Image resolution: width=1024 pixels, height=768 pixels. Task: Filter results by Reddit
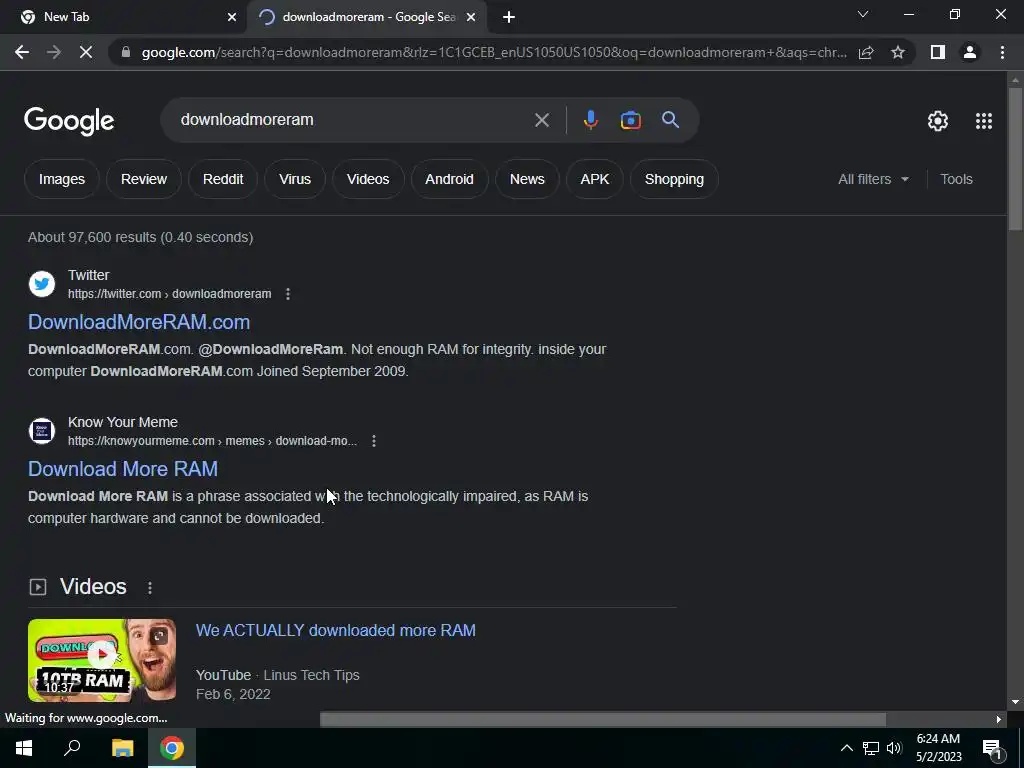223,179
